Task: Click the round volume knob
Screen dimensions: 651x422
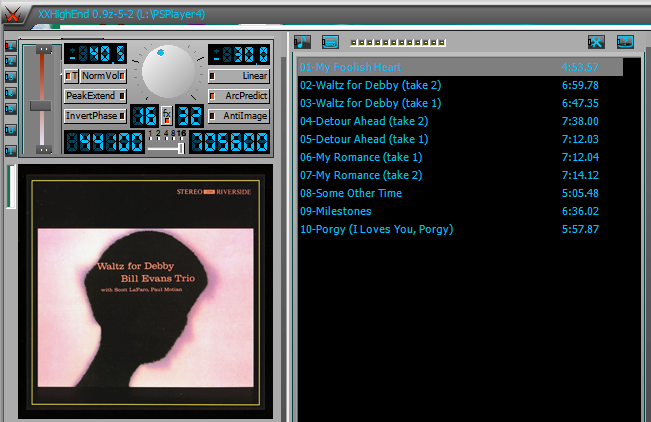Action: 168,72
